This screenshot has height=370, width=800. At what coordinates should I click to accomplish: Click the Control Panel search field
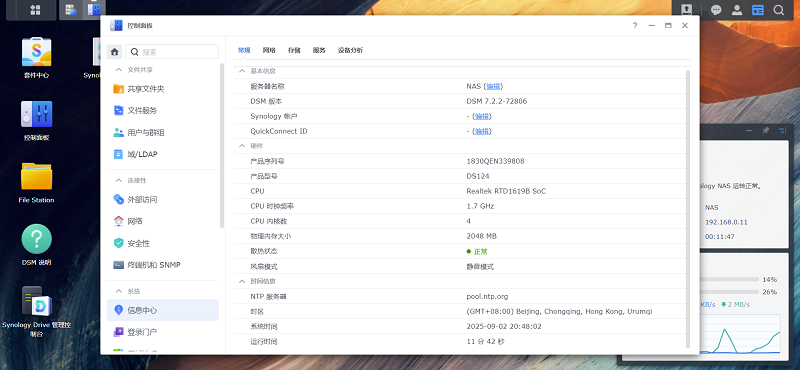pos(172,52)
